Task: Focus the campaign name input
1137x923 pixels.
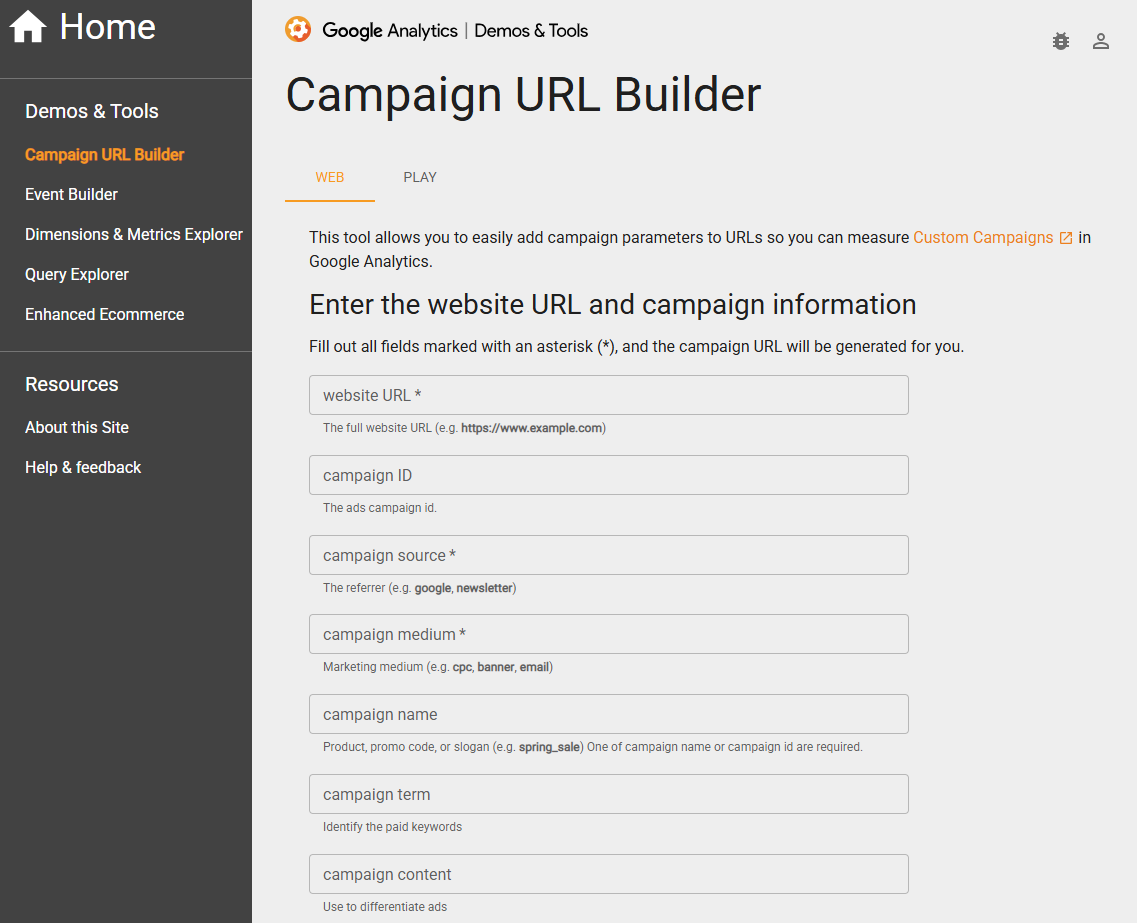Action: pos(608,714)
